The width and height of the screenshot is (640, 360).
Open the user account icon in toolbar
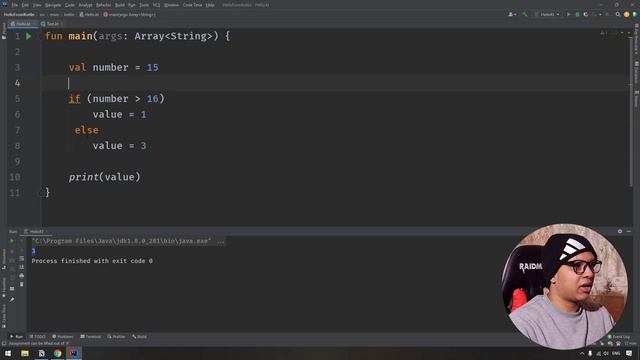point(511,14)
